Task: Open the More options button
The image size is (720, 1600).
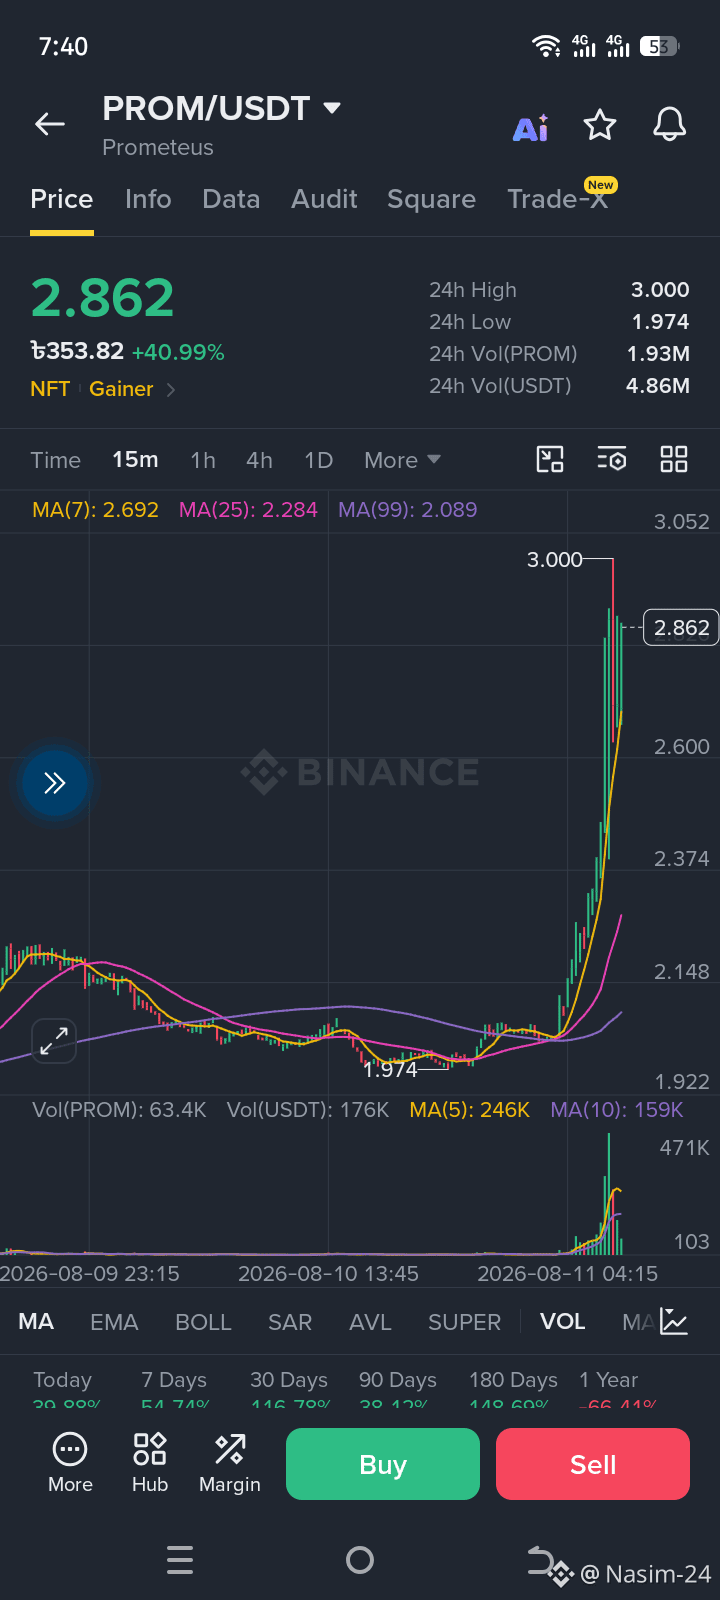Action: coord(70,1463)
